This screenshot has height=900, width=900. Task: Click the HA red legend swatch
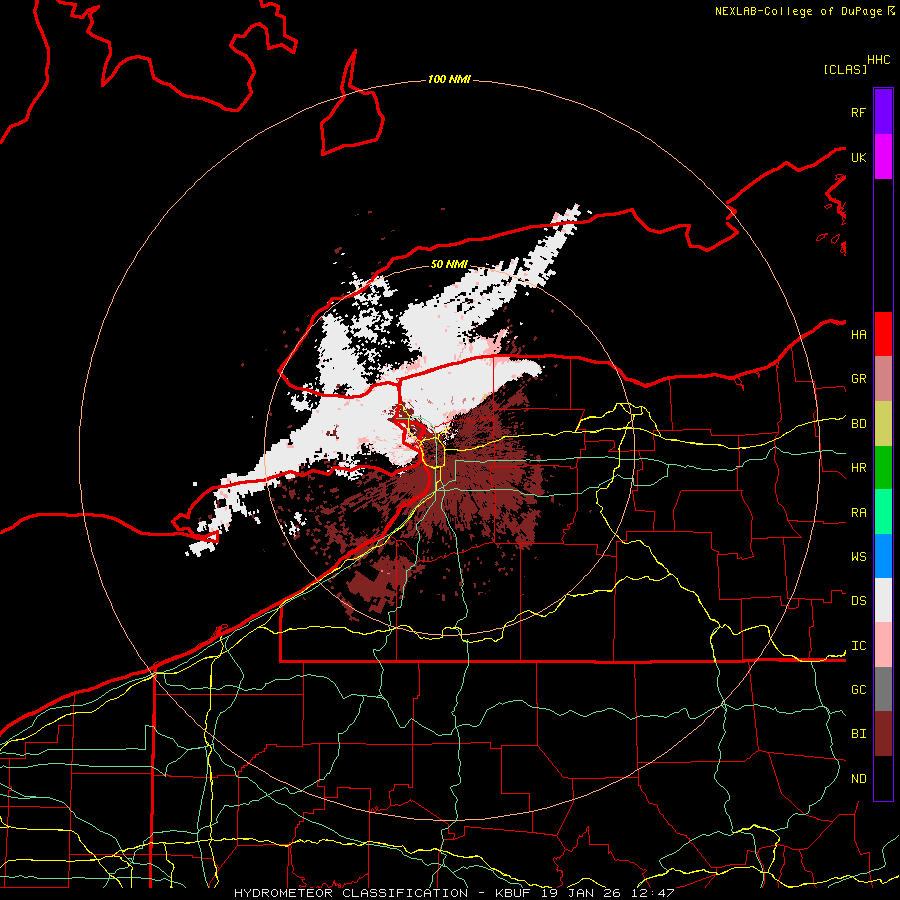coord(883,334)
